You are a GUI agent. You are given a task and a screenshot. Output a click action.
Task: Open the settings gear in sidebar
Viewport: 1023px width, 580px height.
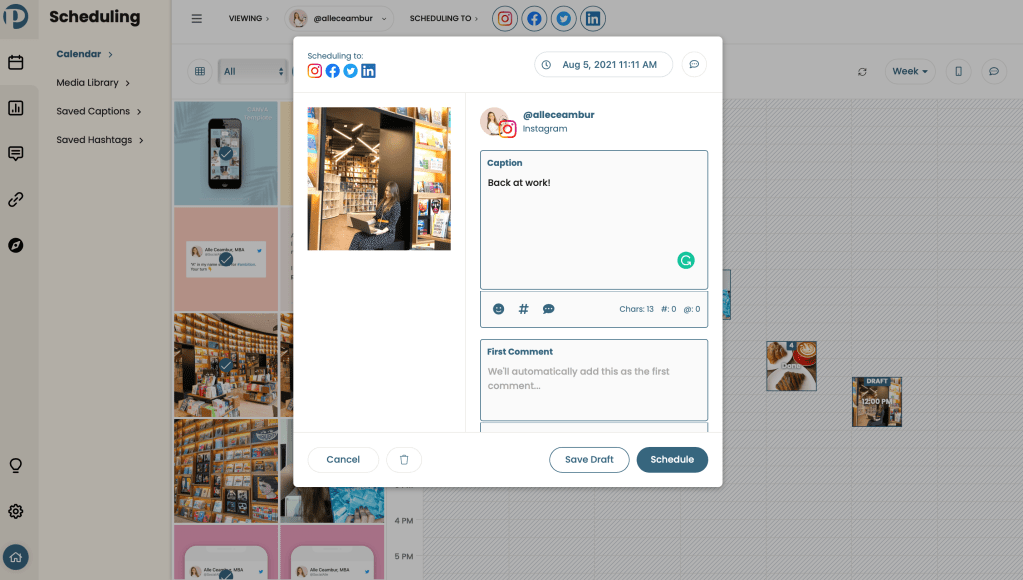coord(16,511)
